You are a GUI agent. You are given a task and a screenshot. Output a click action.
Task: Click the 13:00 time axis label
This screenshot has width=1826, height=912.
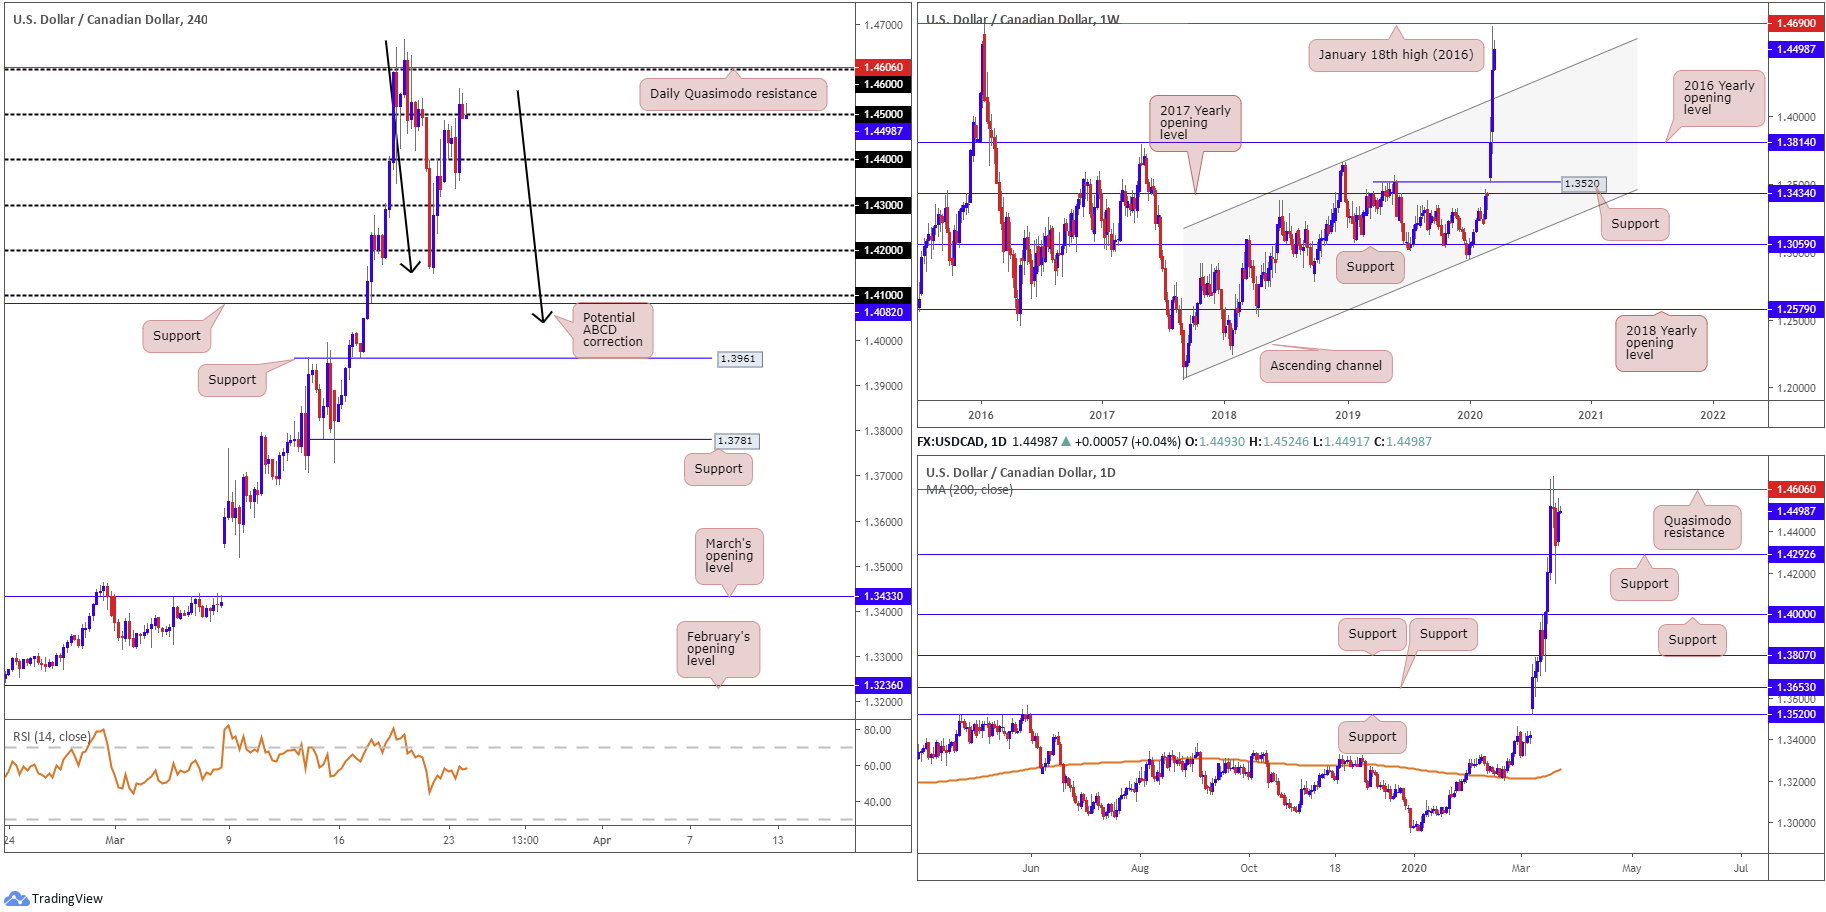click(x=525, y=840)
